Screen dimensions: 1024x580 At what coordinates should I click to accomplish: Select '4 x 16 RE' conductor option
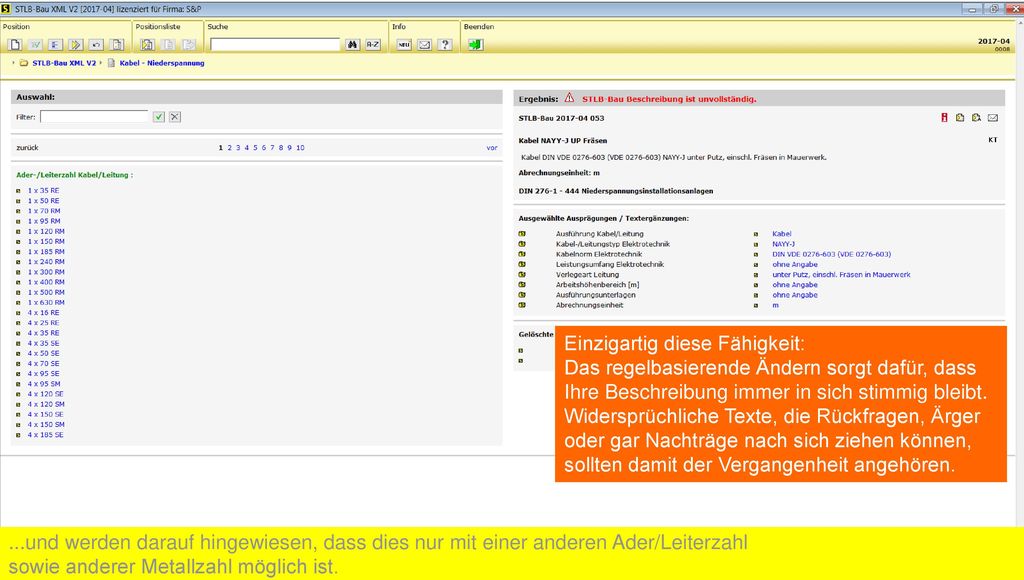point(43,313)
